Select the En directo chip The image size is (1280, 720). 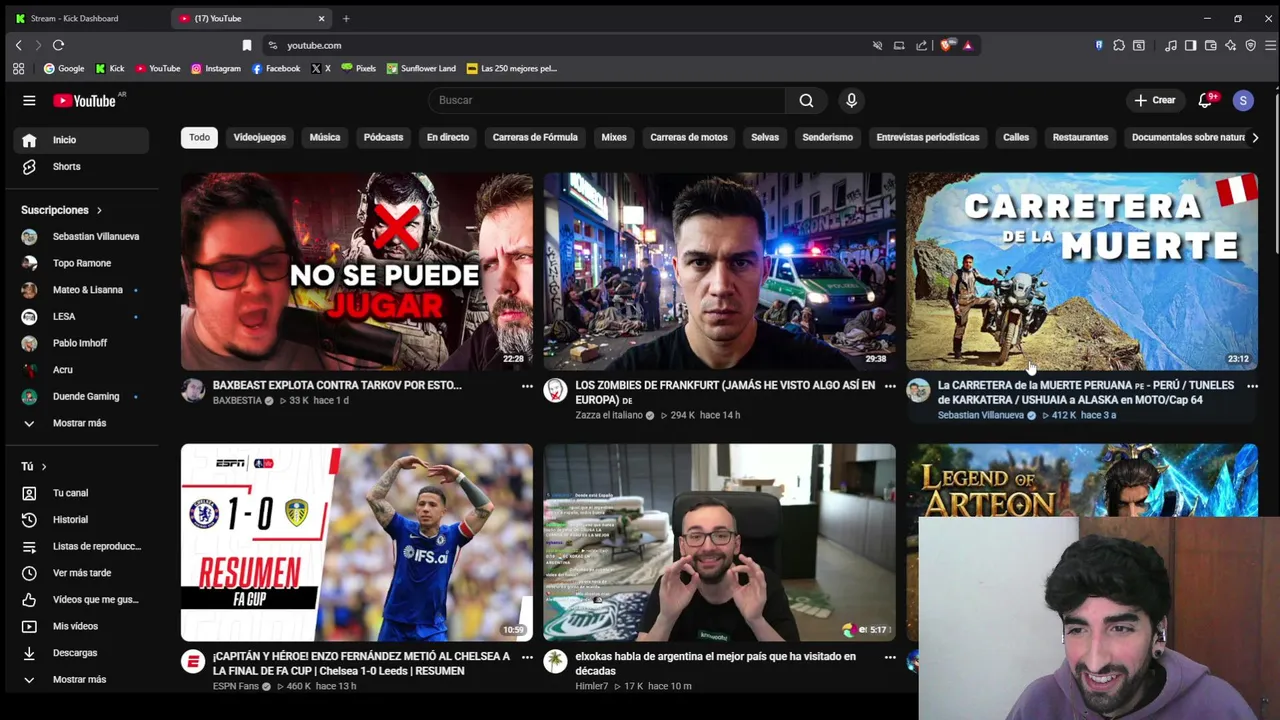click(448, 137)
